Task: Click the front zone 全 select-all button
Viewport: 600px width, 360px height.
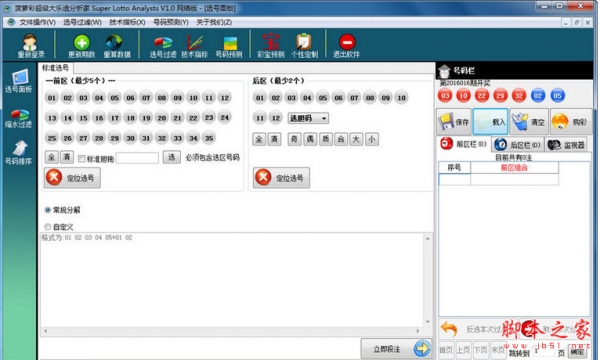Action: coord(51,157)
